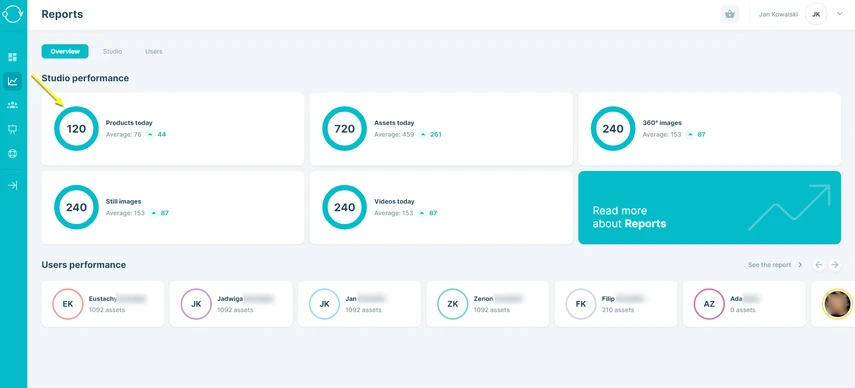The image size is (855, 388).
Task: Click the photo avatar user card
Action: point(833,304)
